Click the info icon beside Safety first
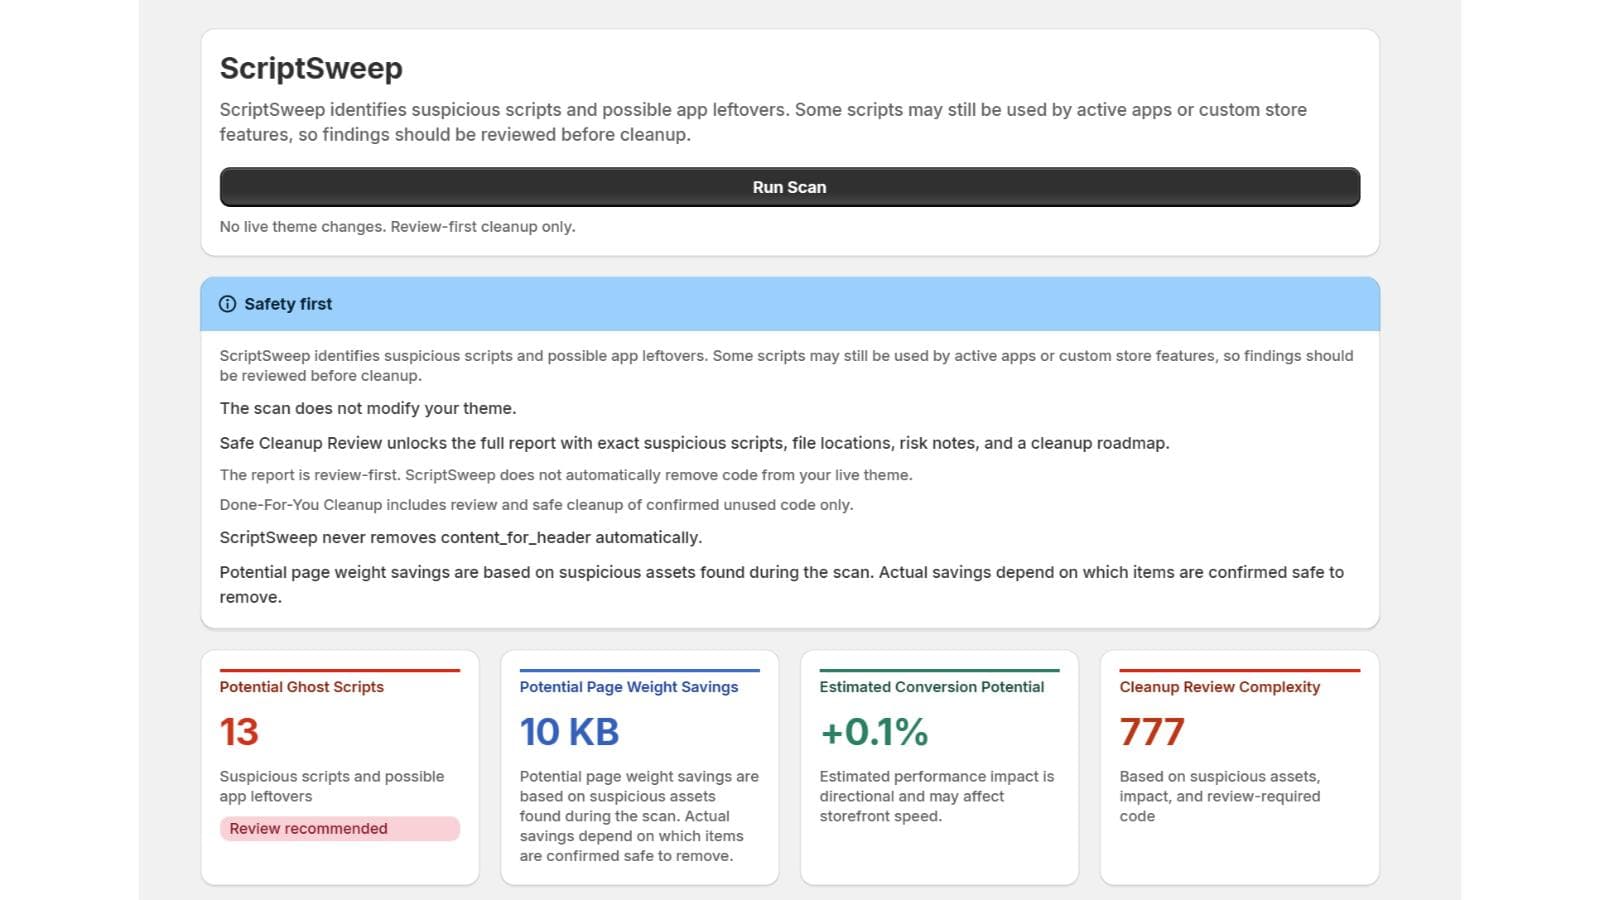The height and width of the screenshot is (900, 1600). point(228,304)
